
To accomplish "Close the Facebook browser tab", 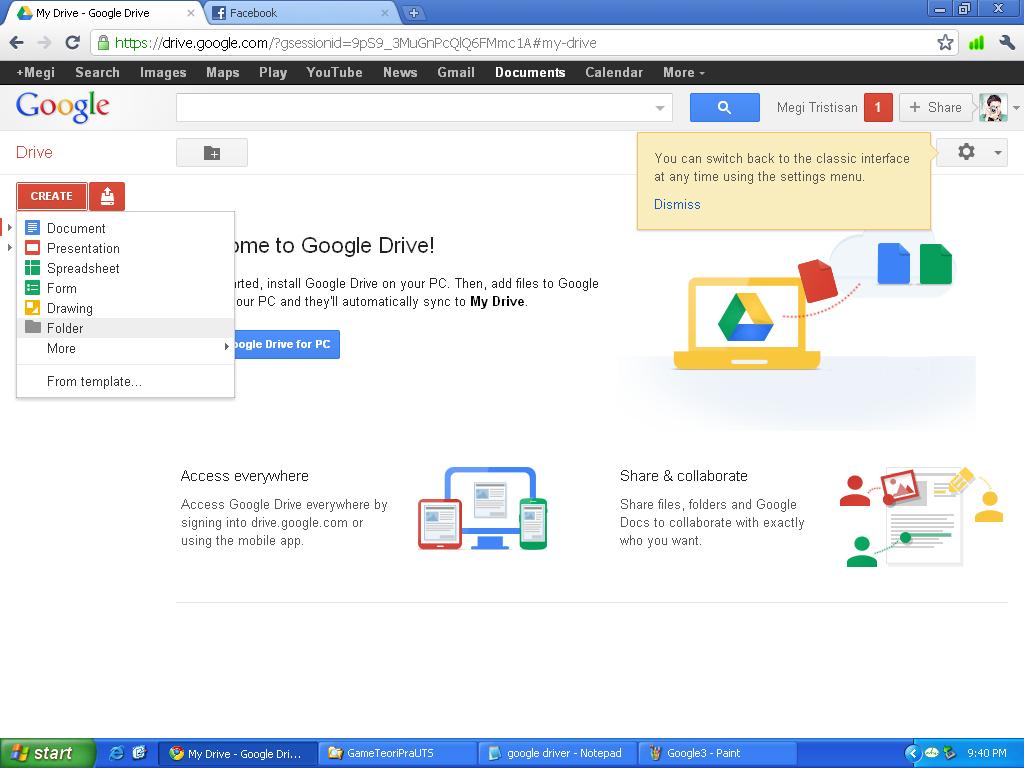I will (385, 12).
